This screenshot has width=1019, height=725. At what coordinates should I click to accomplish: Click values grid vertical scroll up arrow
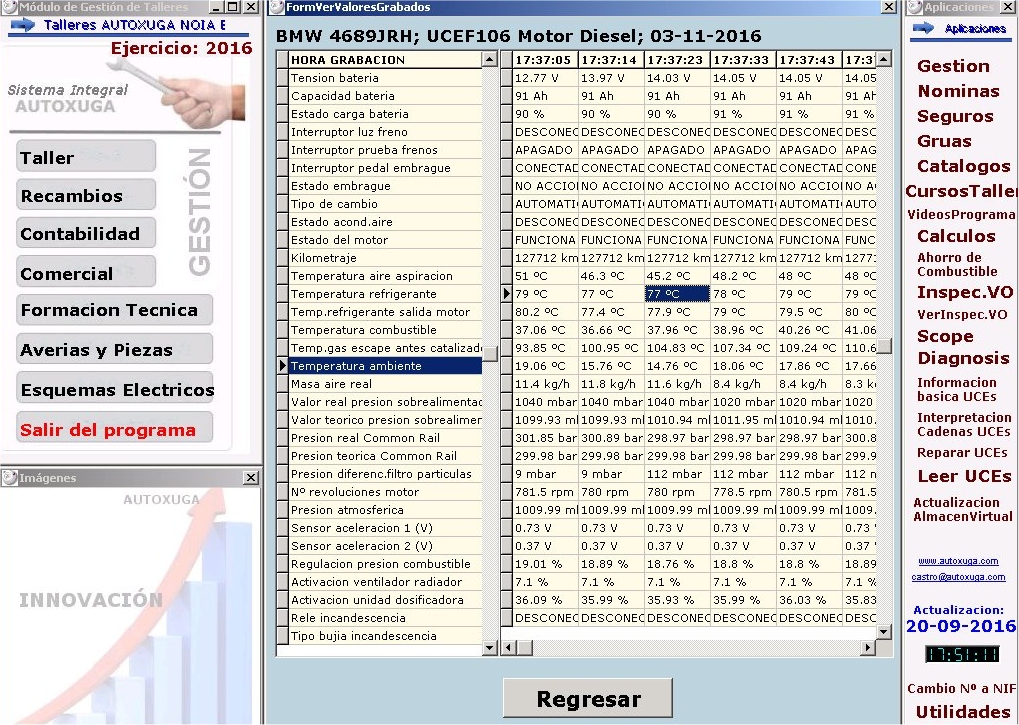(x=883, y=60)
